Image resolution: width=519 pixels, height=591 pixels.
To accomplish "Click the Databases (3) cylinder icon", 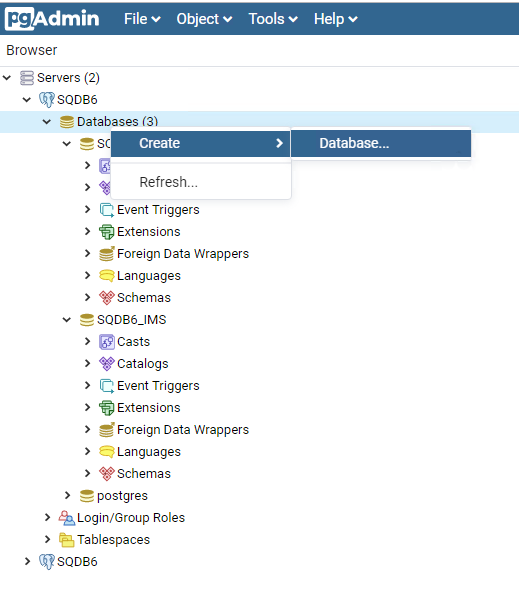I will tap(67, 122).
